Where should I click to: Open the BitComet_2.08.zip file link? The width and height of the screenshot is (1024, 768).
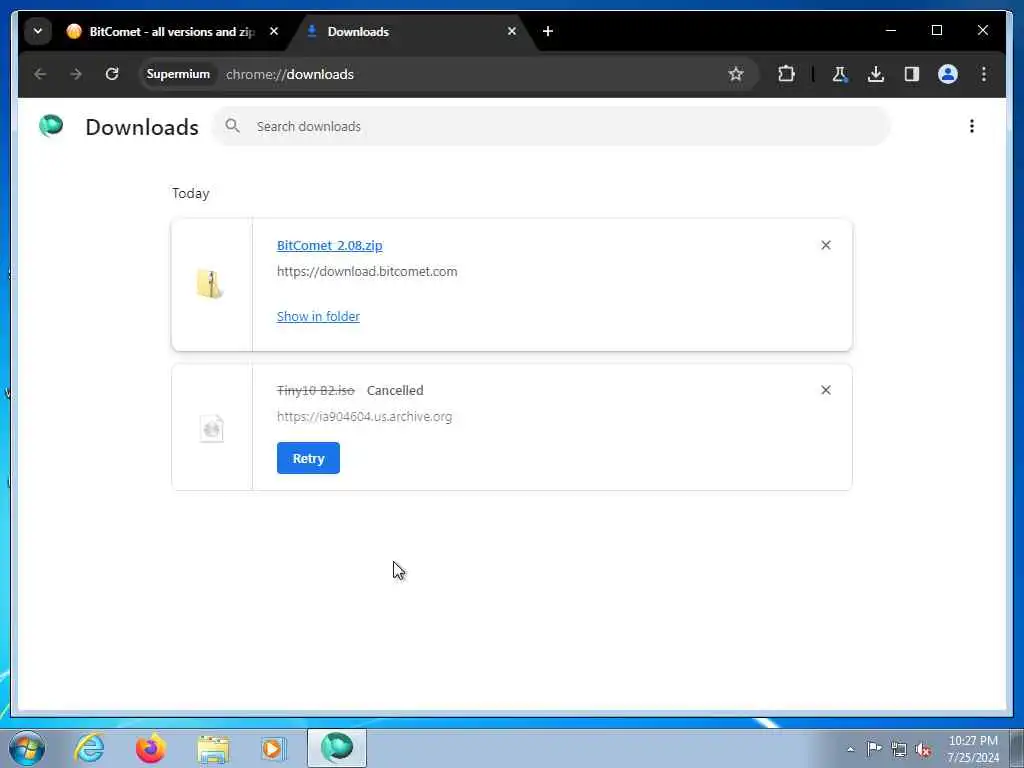click(330, 246)
